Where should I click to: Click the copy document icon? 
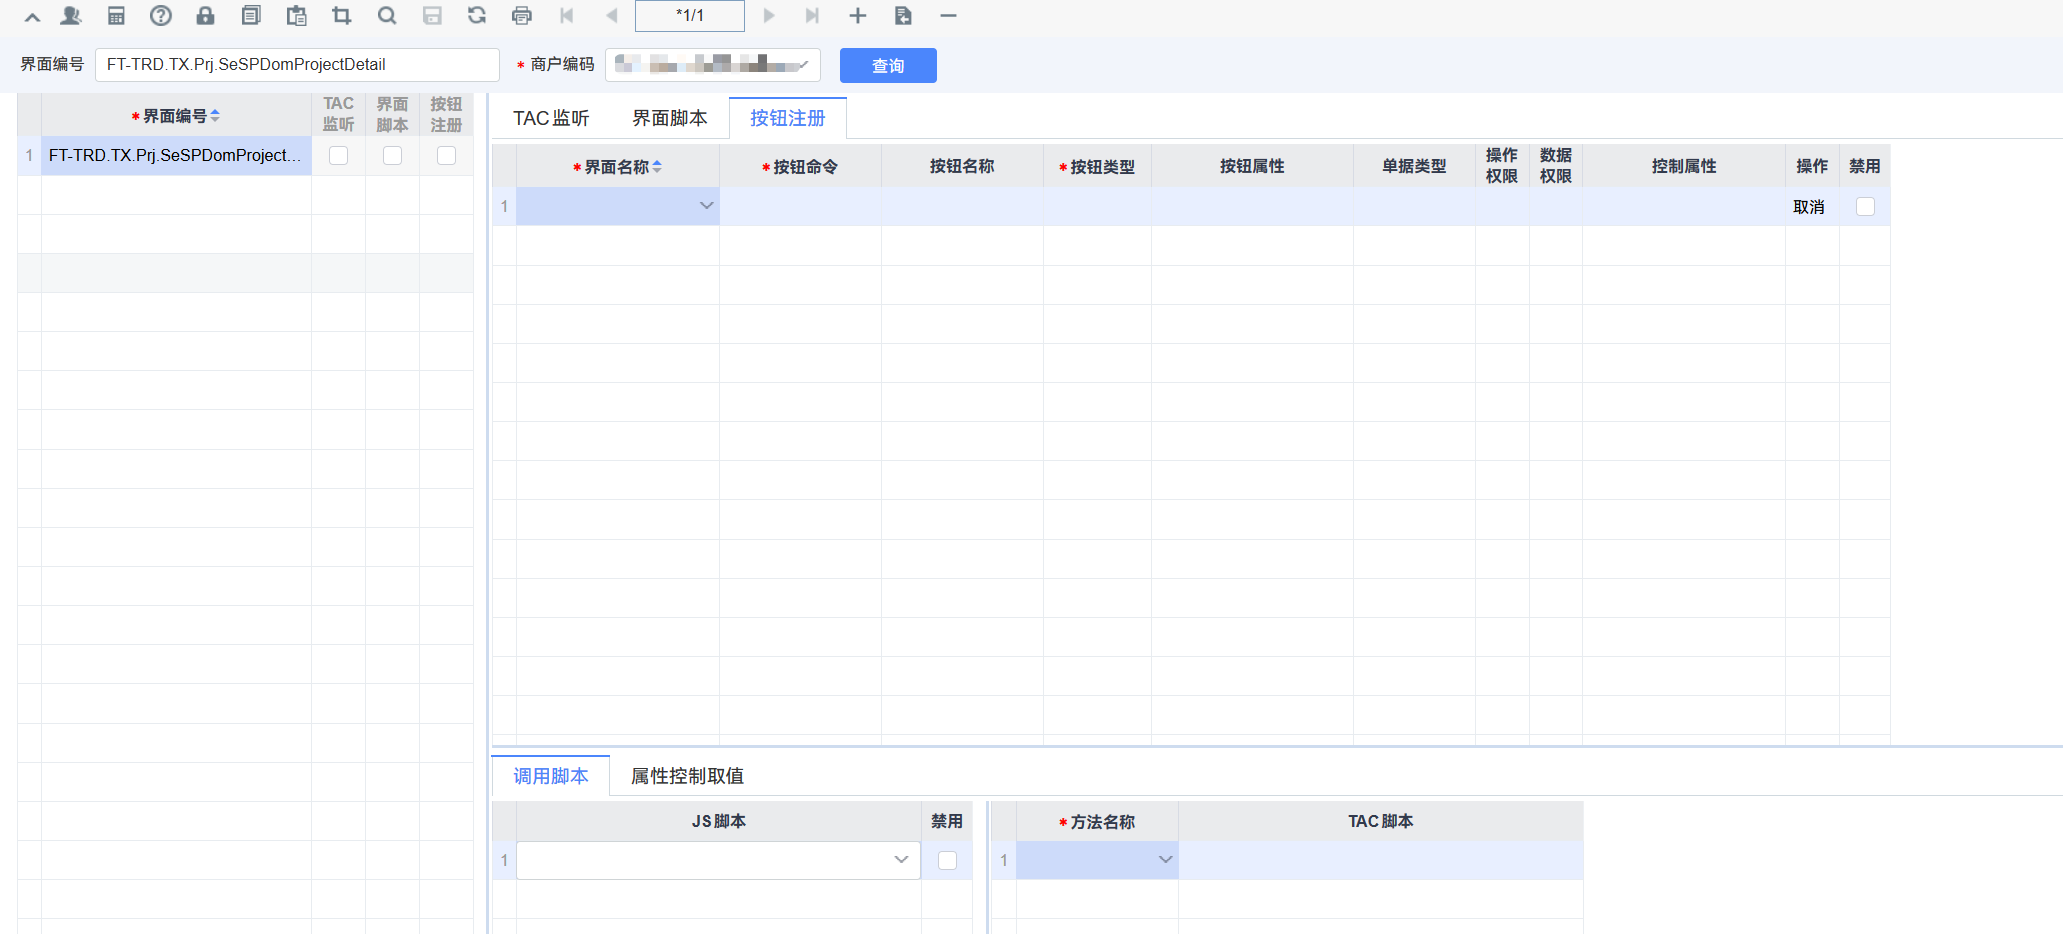coord(251,16)
